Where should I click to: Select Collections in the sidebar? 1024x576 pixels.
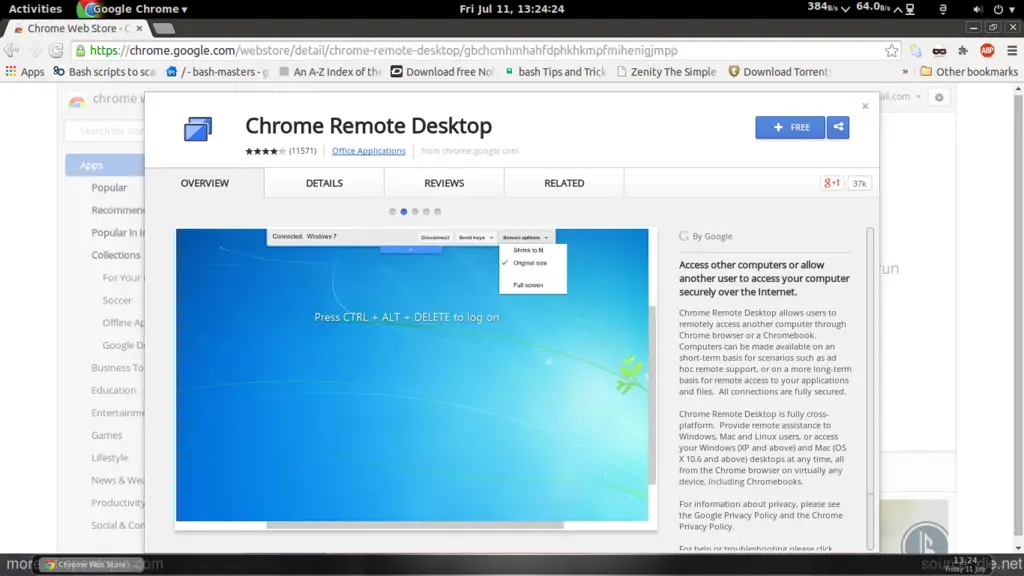point(116,255)
